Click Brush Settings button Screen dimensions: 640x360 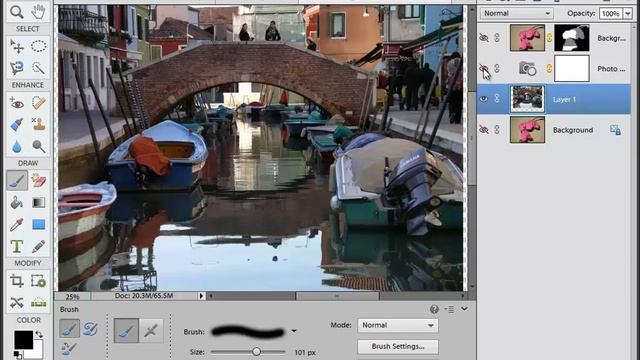point(398,347)
